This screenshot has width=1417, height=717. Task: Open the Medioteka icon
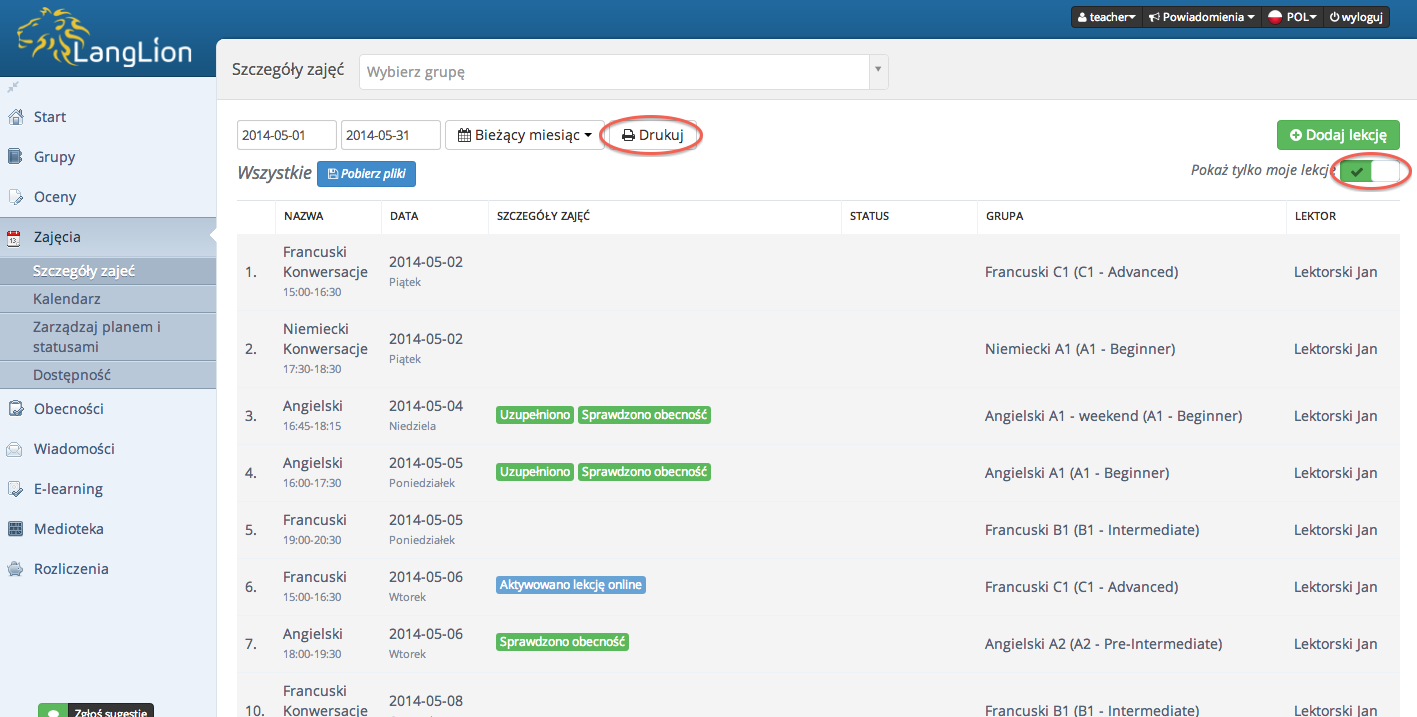pyautogui.click(x=15, y=529)
